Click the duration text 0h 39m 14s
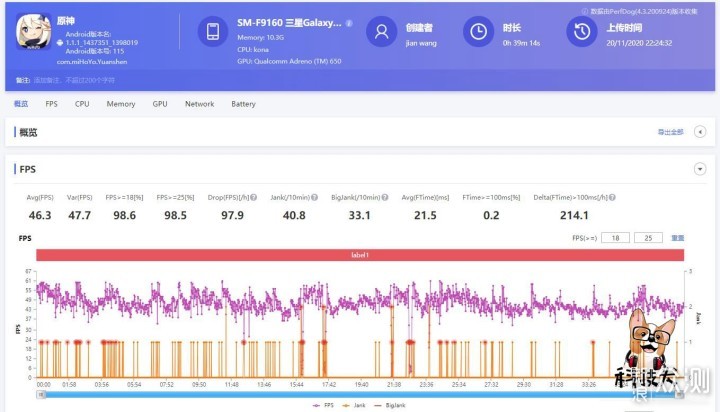Viewport: 720px width, 412px height. point(521,43)
